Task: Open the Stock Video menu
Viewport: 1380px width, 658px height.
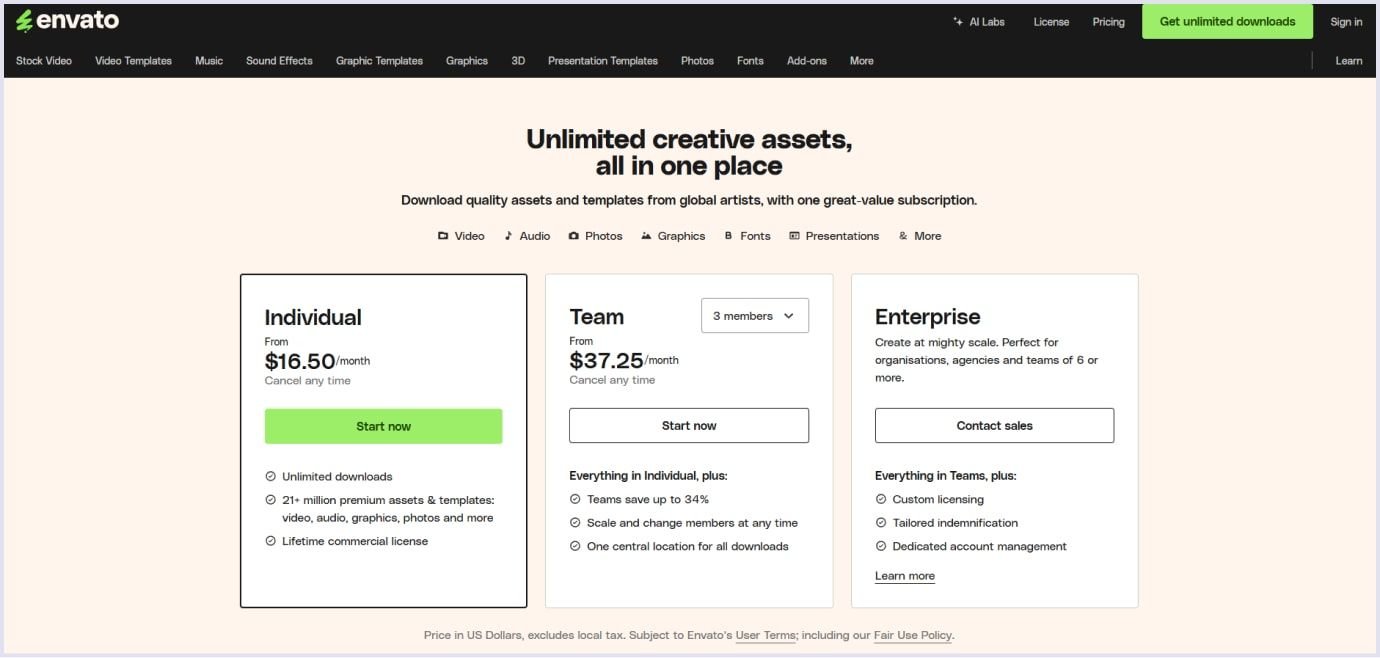Action: (x=44, y=61)
